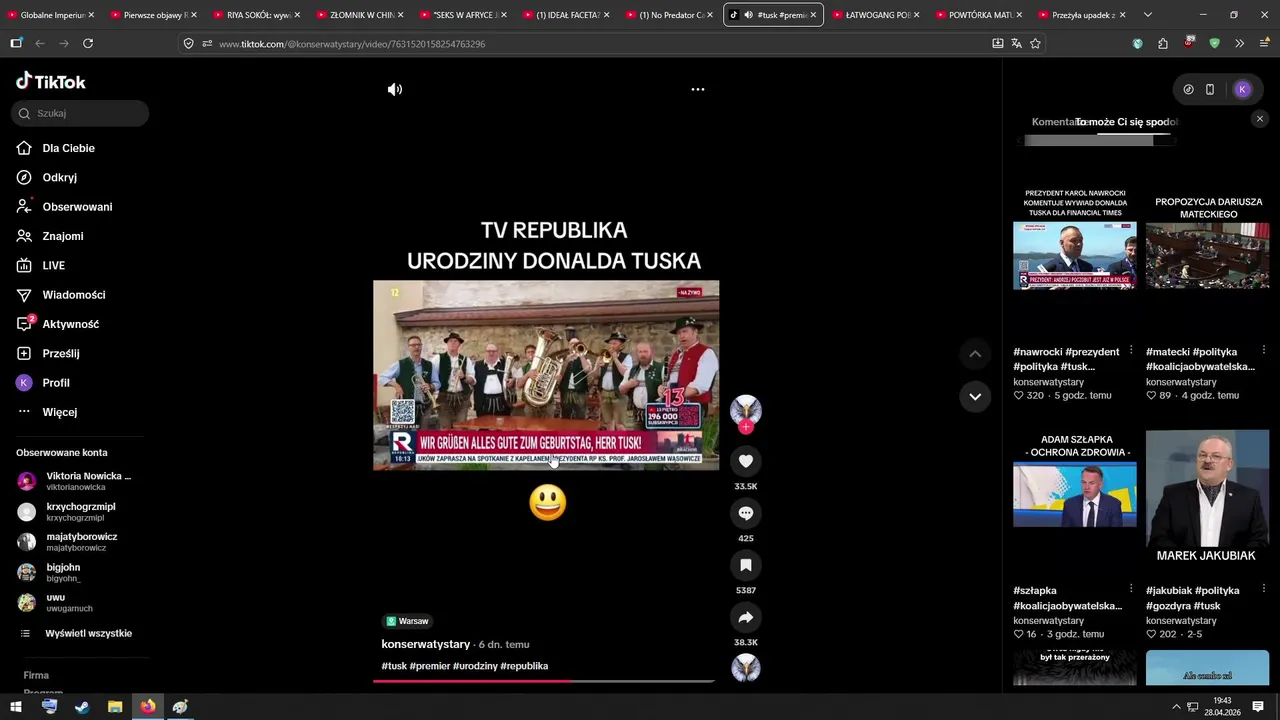Click the Firma footer link

point(36,675)
